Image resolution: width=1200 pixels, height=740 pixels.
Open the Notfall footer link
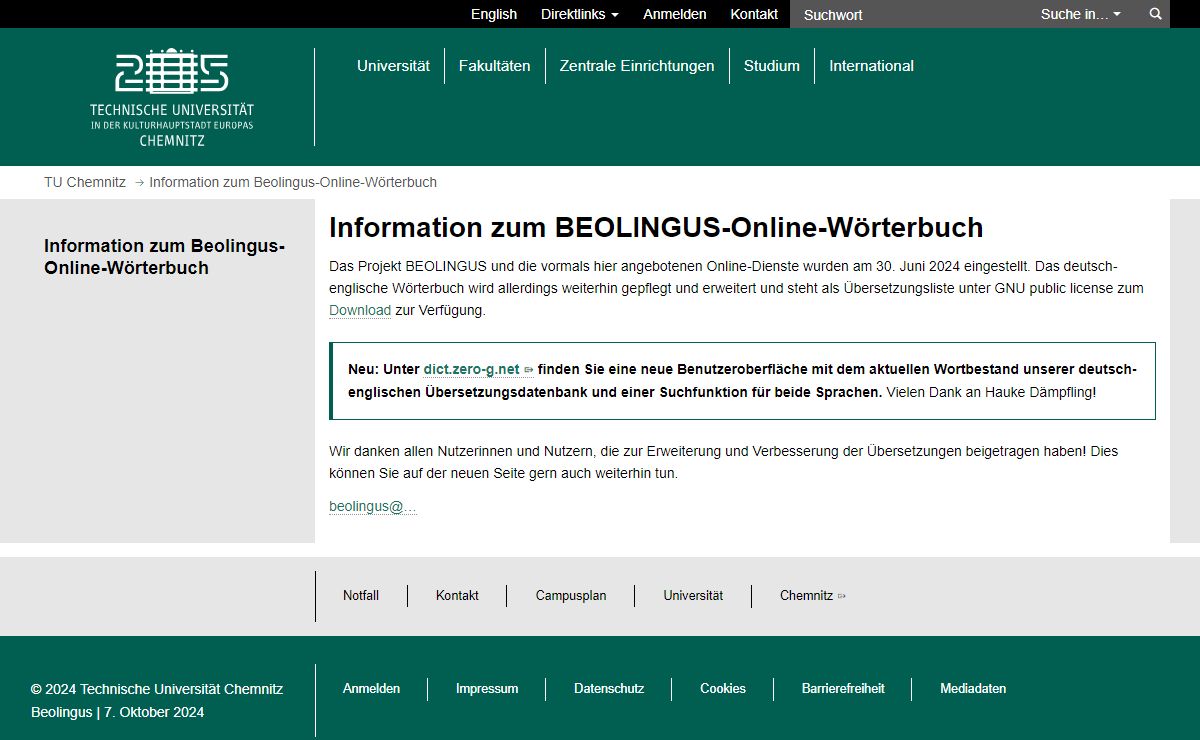pos(361,596)
